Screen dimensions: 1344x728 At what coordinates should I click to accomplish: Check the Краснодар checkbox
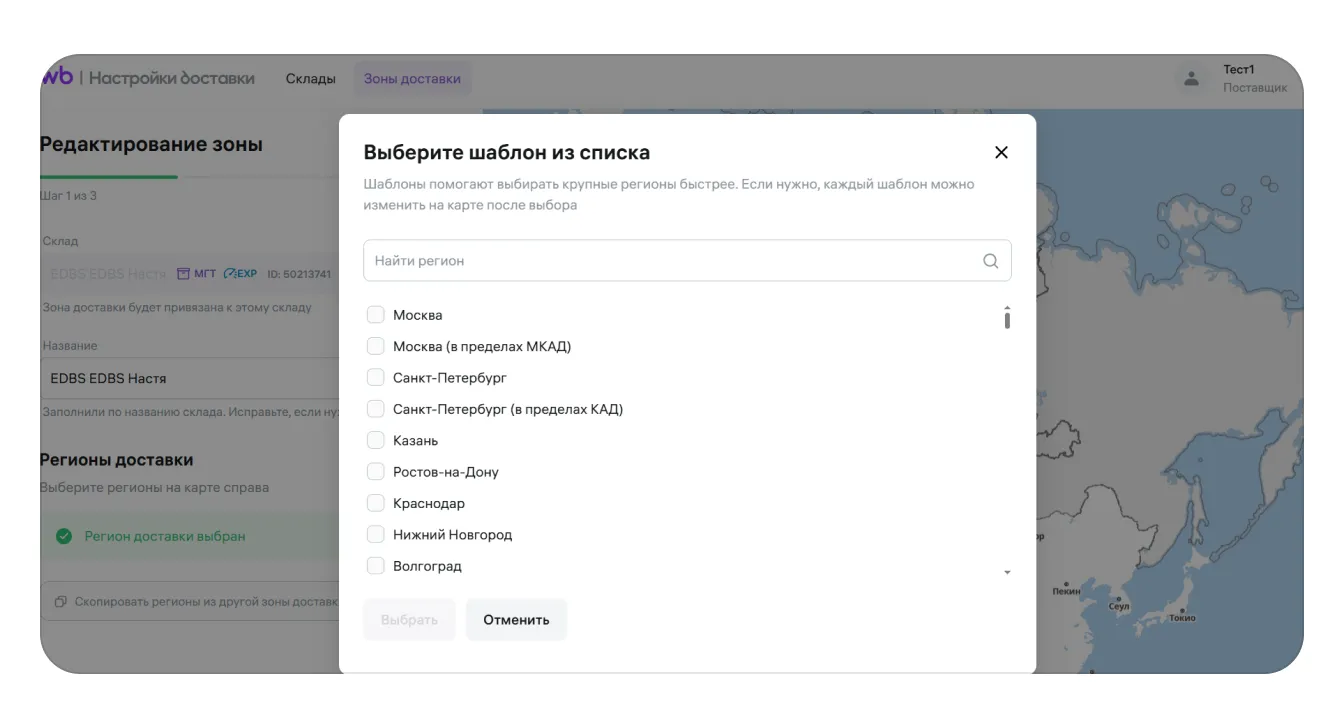(x=376, y=503)
